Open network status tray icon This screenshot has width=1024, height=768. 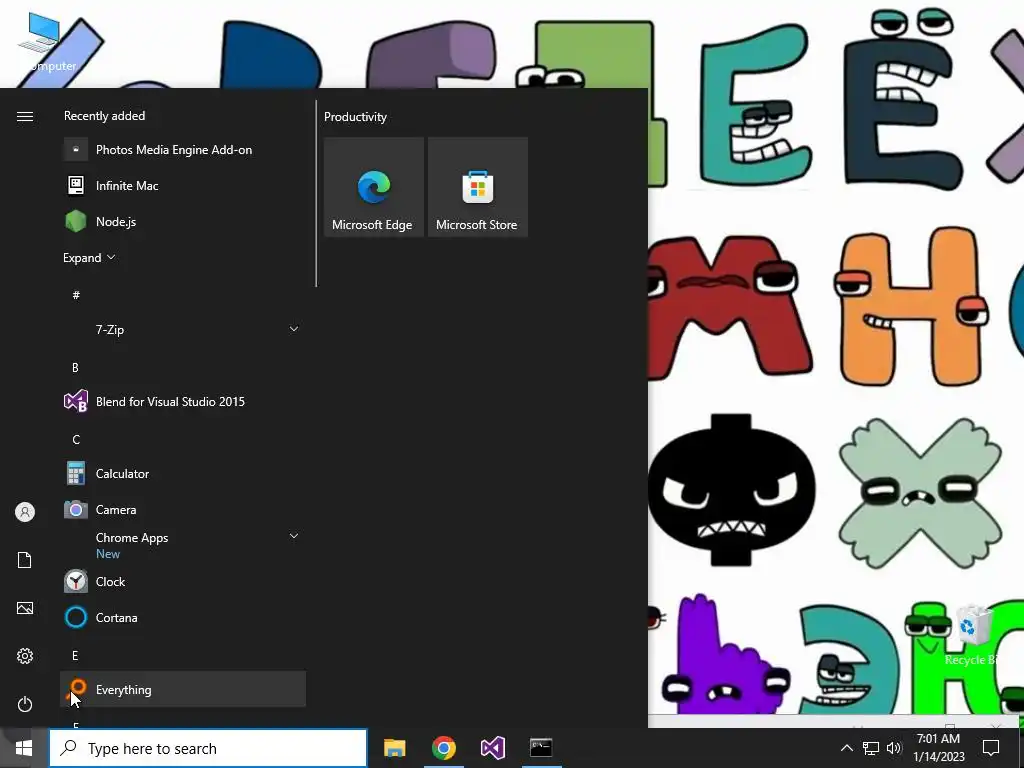click(871, 748)
